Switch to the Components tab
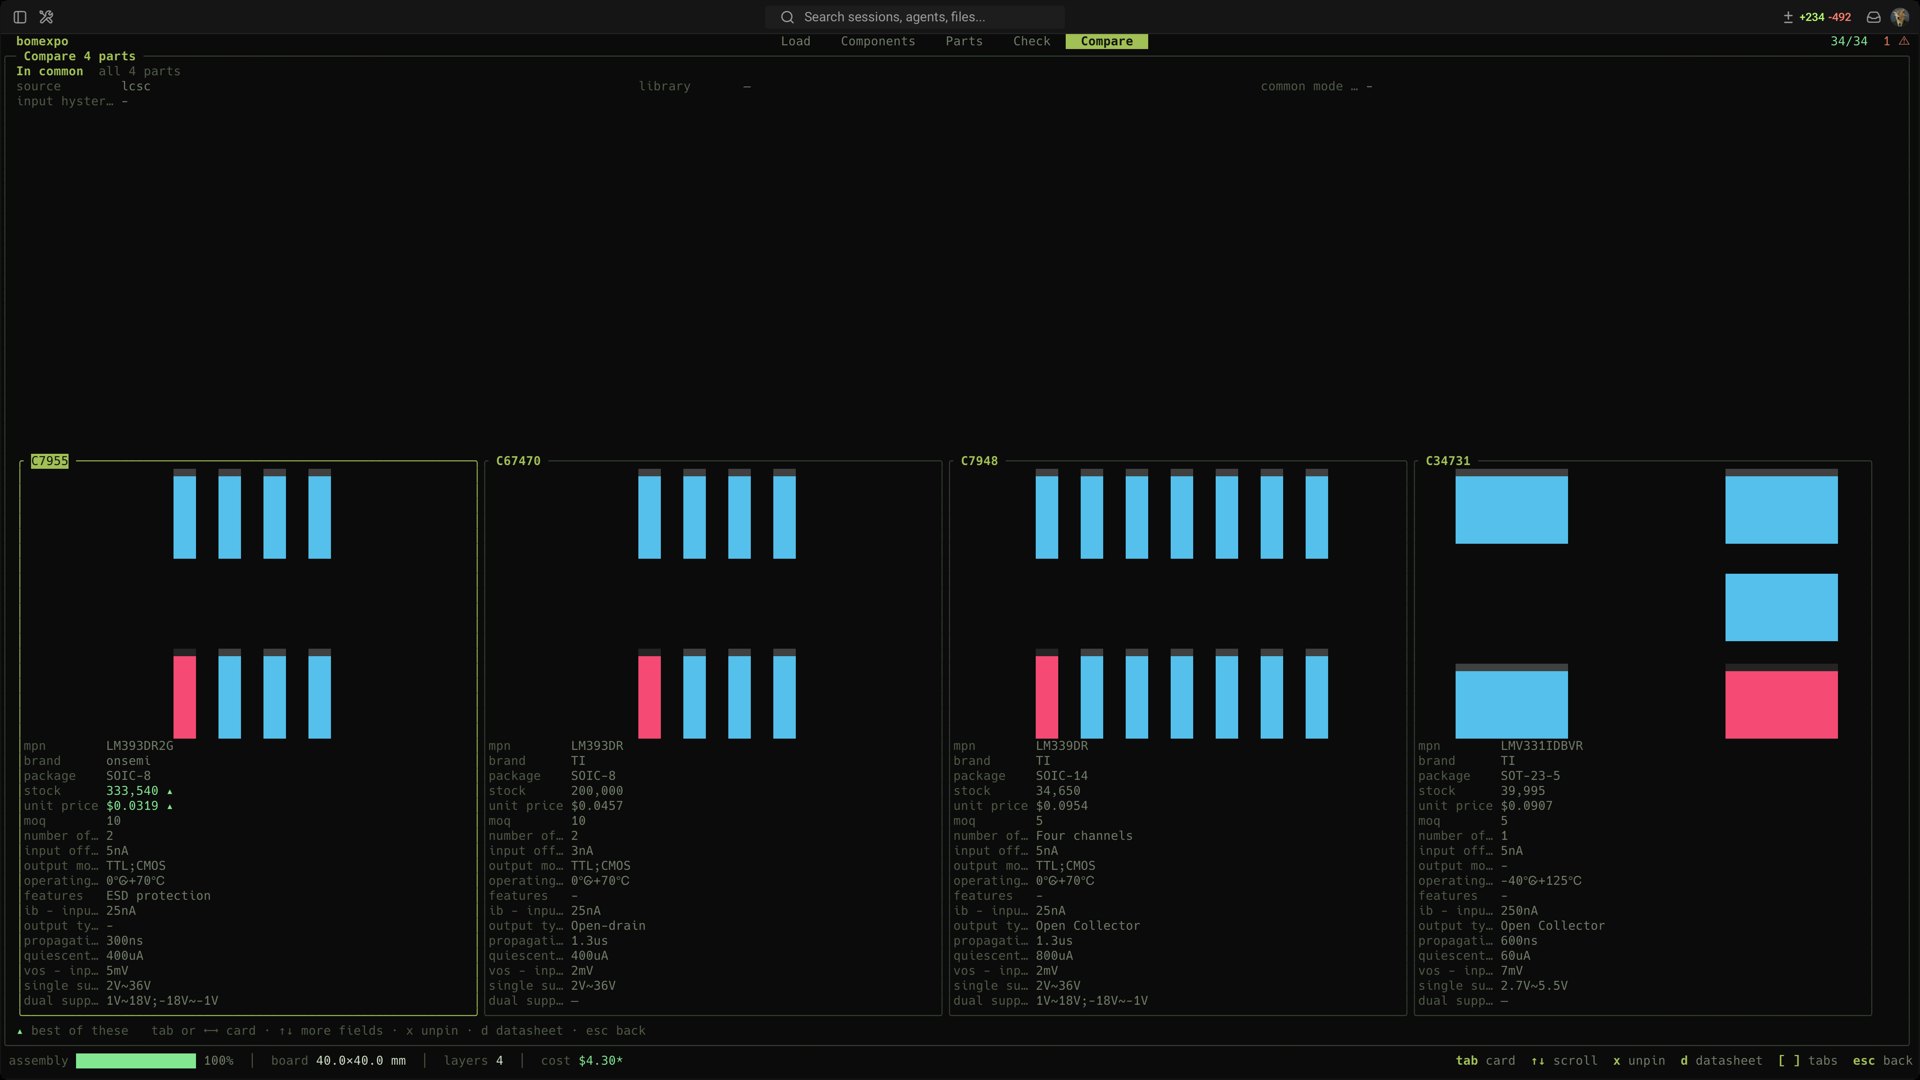This screenshot has height=1080, width=1920. pos(878,41)
